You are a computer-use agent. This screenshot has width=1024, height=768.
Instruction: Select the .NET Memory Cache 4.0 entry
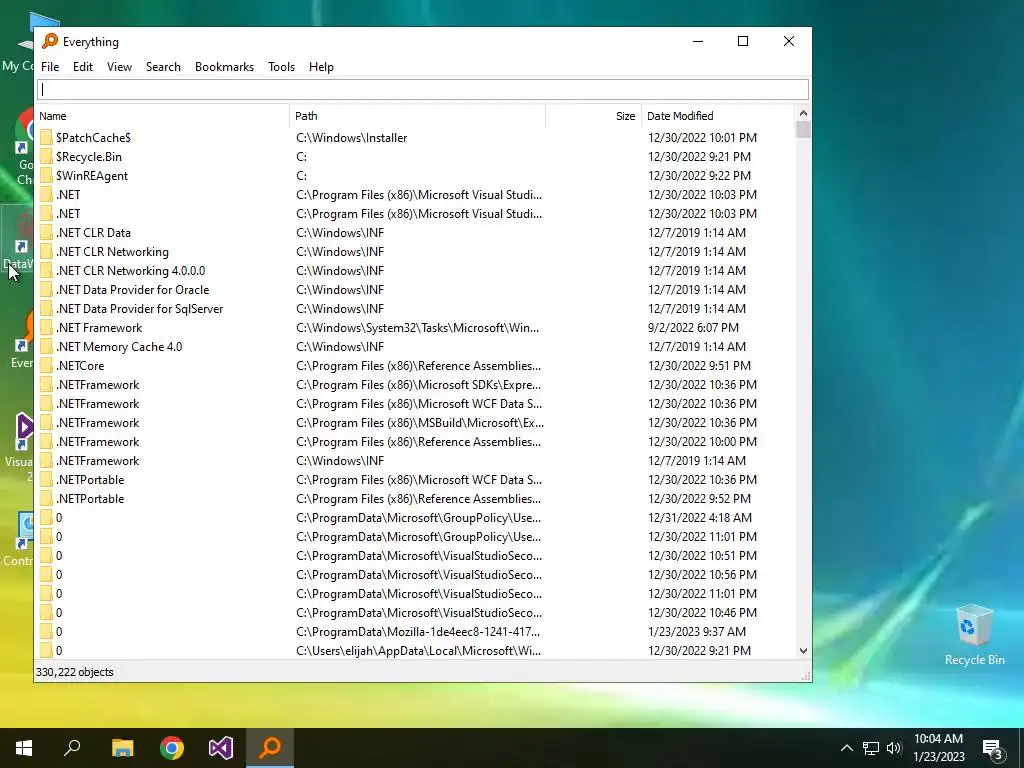click(x=119, y=347)
